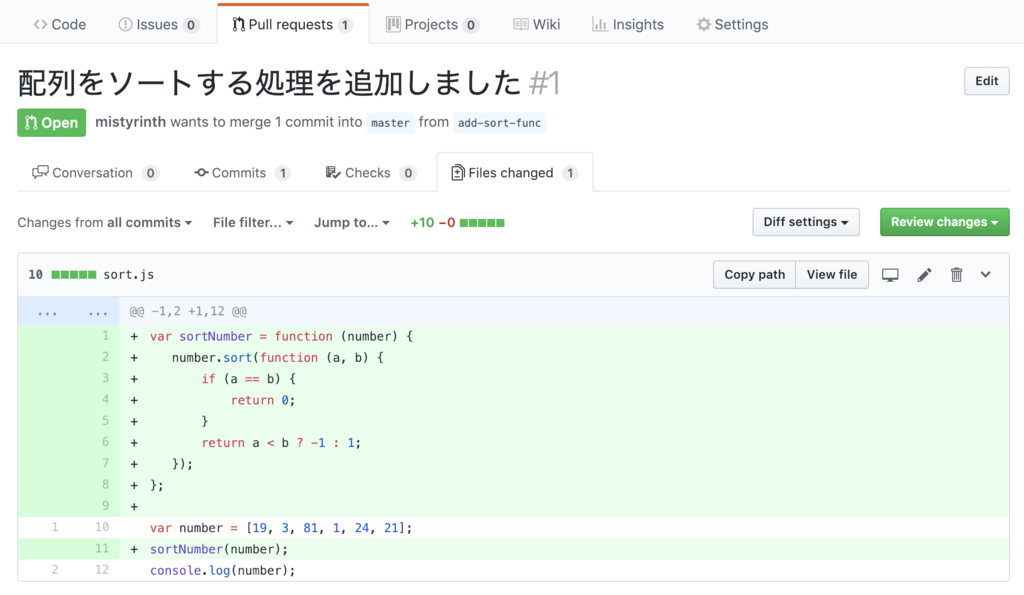Collapse sort.js diff with chevron
Viewport: 1024px width, 595px height.
point(985,275)
